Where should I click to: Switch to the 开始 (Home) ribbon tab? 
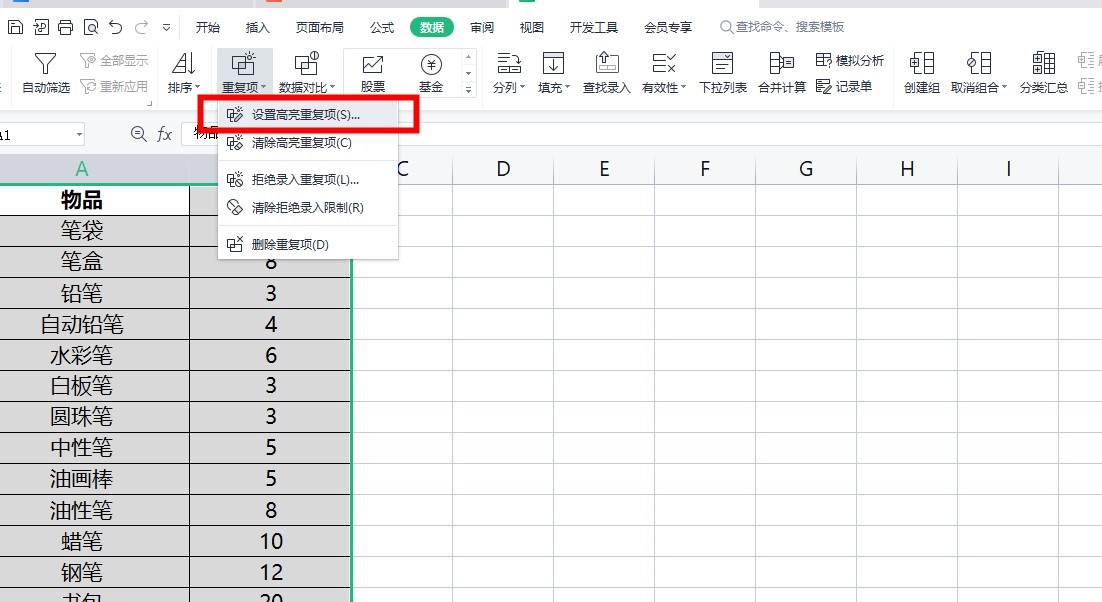(208, 27)
